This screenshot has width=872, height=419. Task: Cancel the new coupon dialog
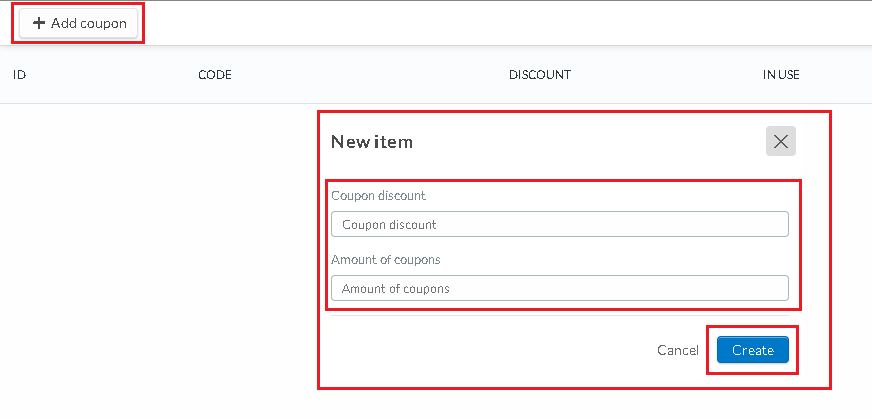678,350
